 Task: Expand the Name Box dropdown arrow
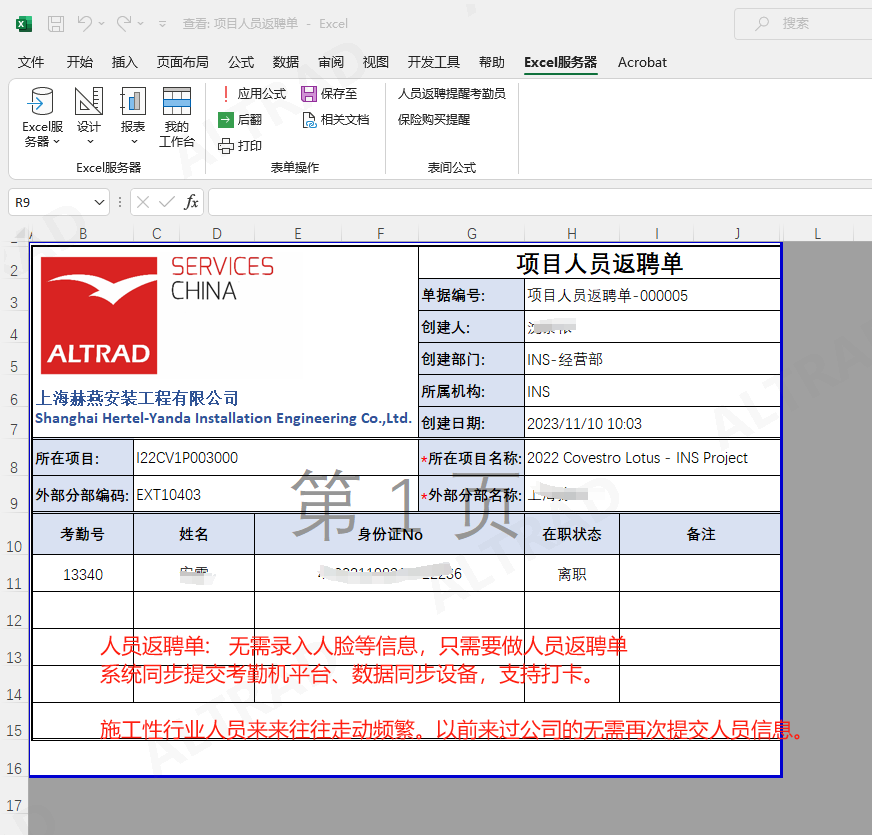pos(99,203)
